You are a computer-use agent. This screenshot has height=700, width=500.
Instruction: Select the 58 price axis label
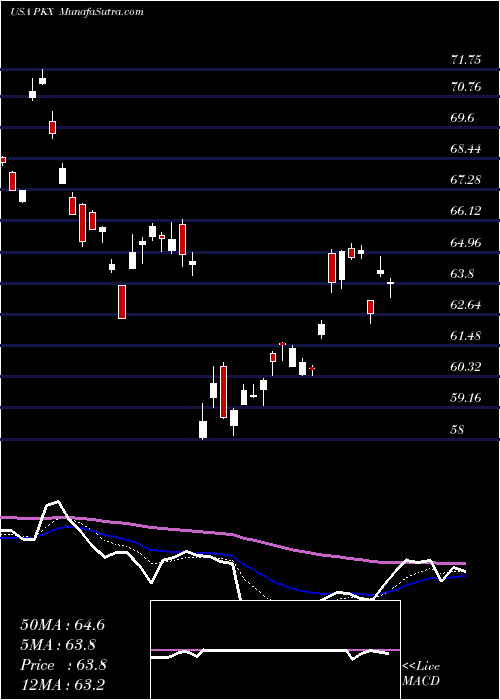pos(458,429)
